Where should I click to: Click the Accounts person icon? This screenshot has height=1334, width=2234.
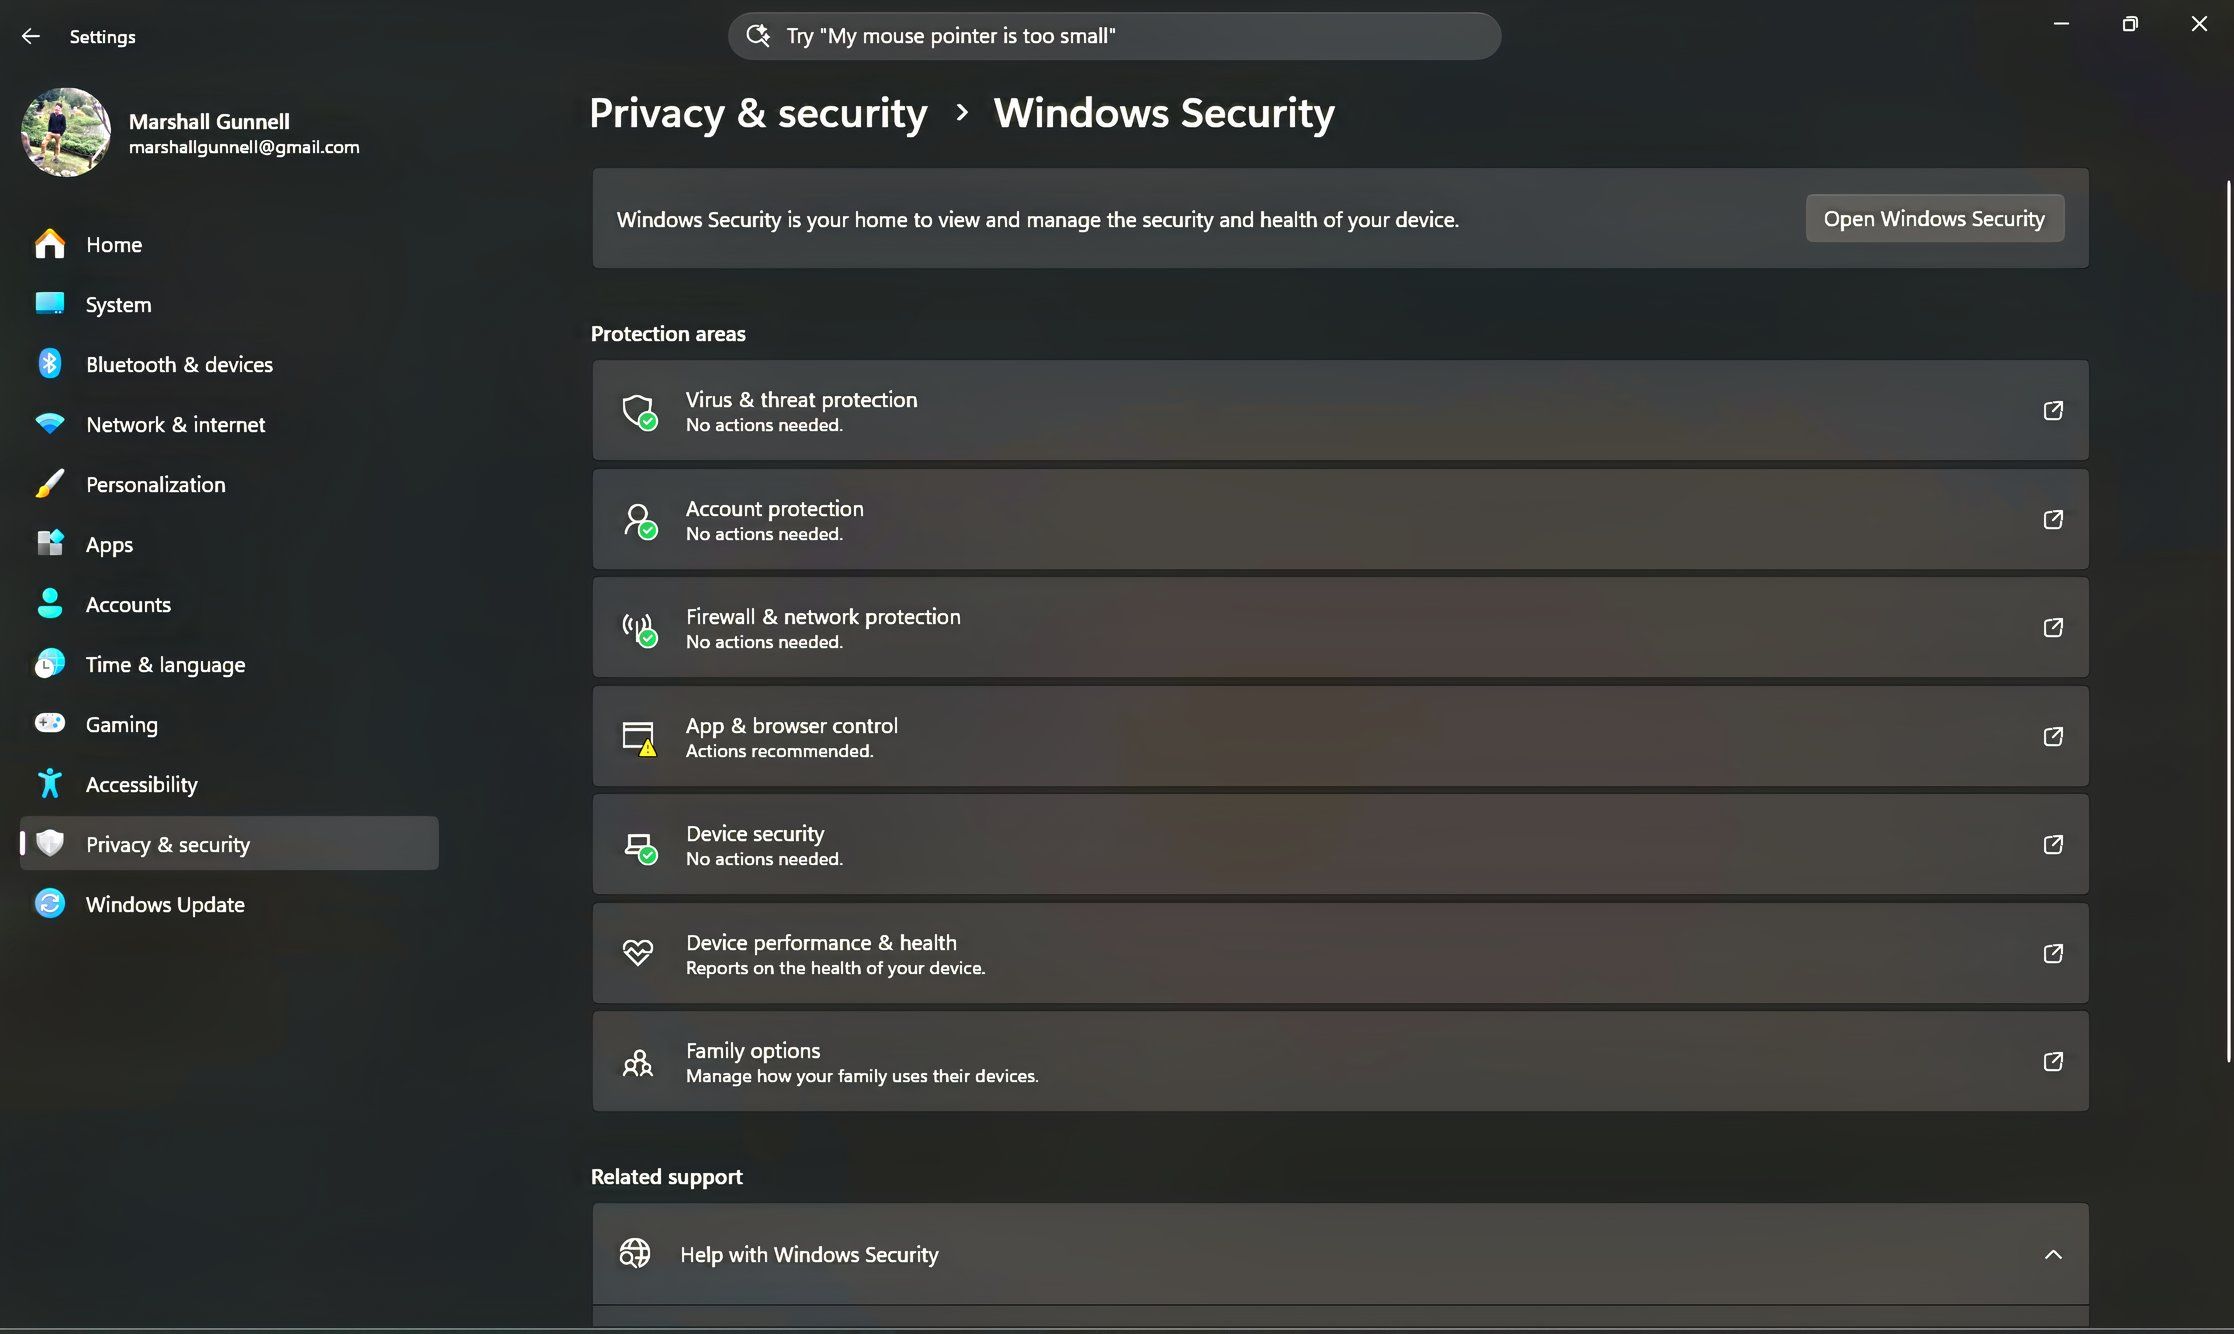49,604
